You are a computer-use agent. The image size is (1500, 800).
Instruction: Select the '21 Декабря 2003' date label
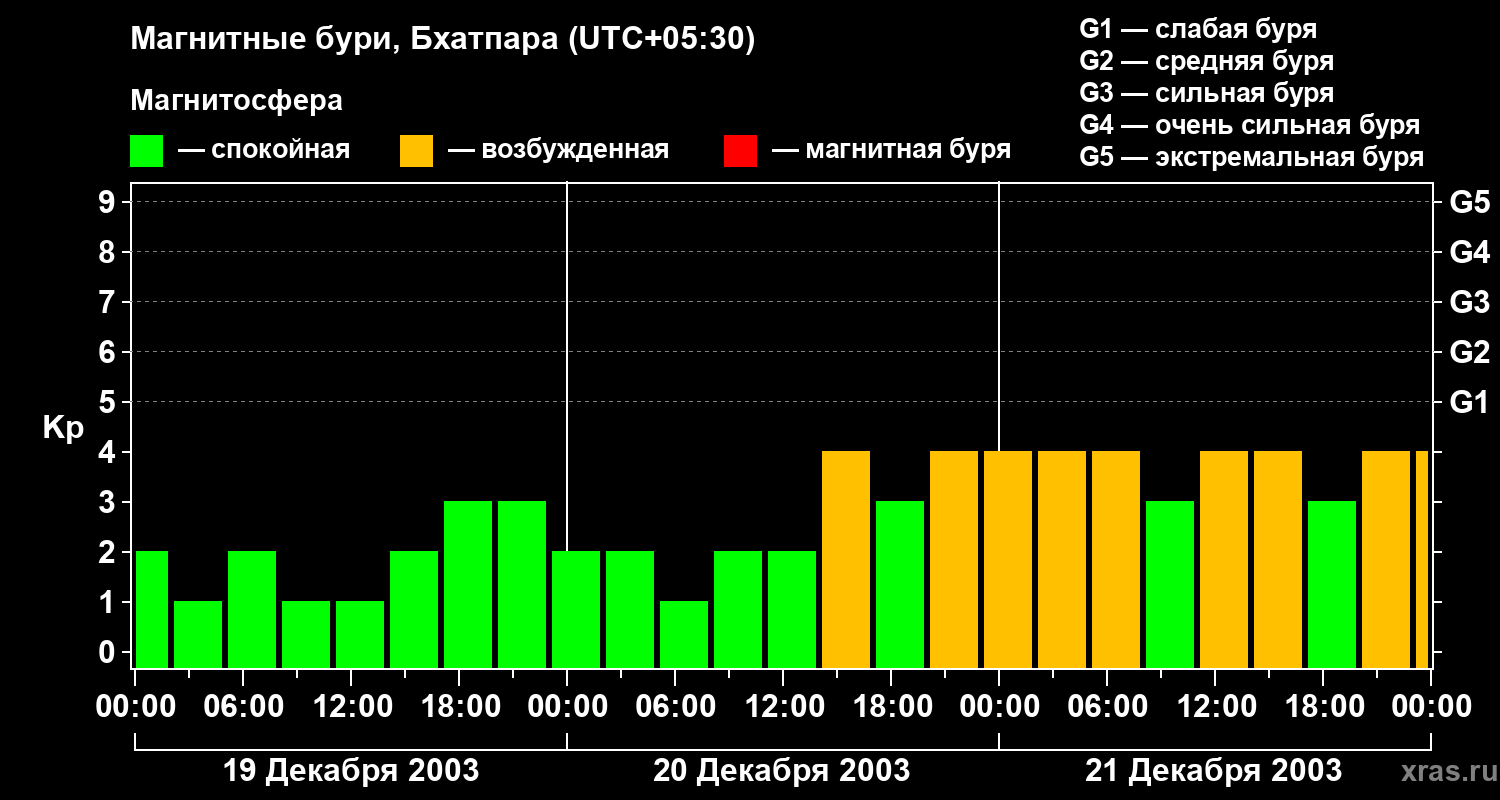(1214, 771)
